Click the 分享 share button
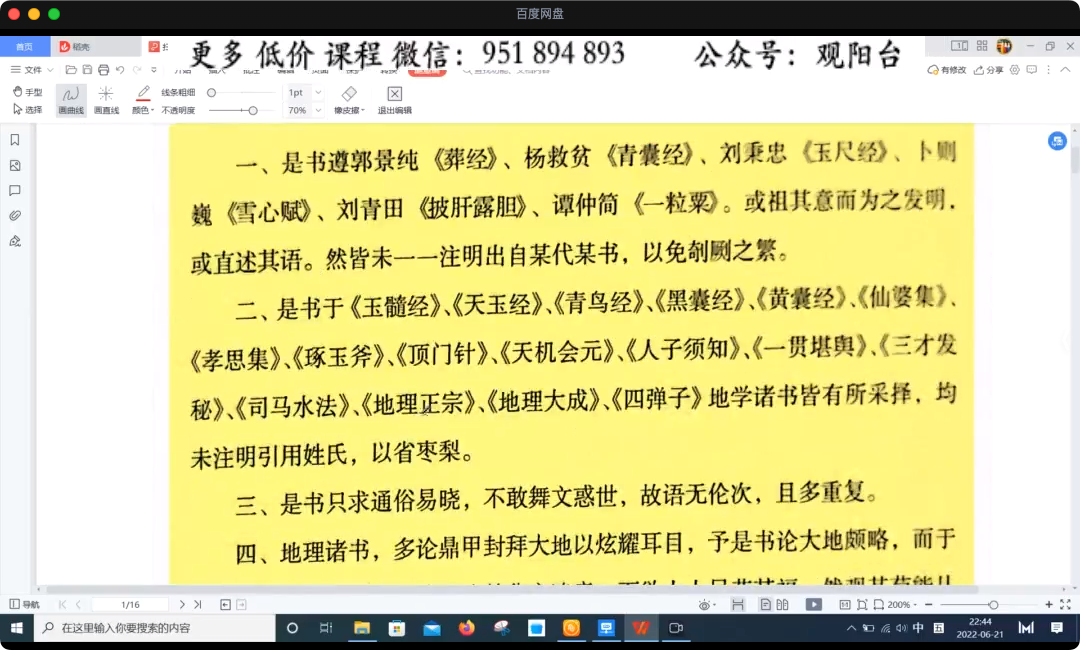 tap(989, 70)
